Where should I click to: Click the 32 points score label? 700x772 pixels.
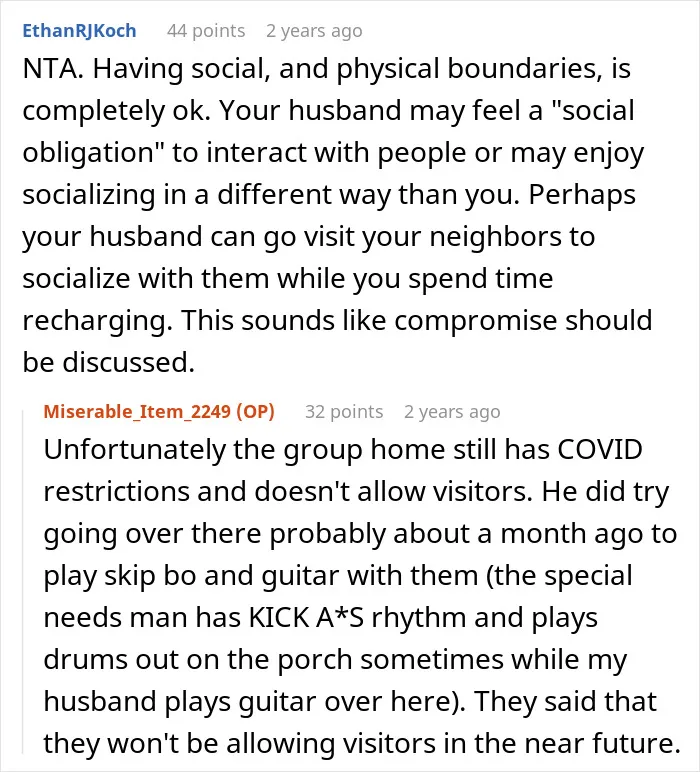tap(344, 411)
